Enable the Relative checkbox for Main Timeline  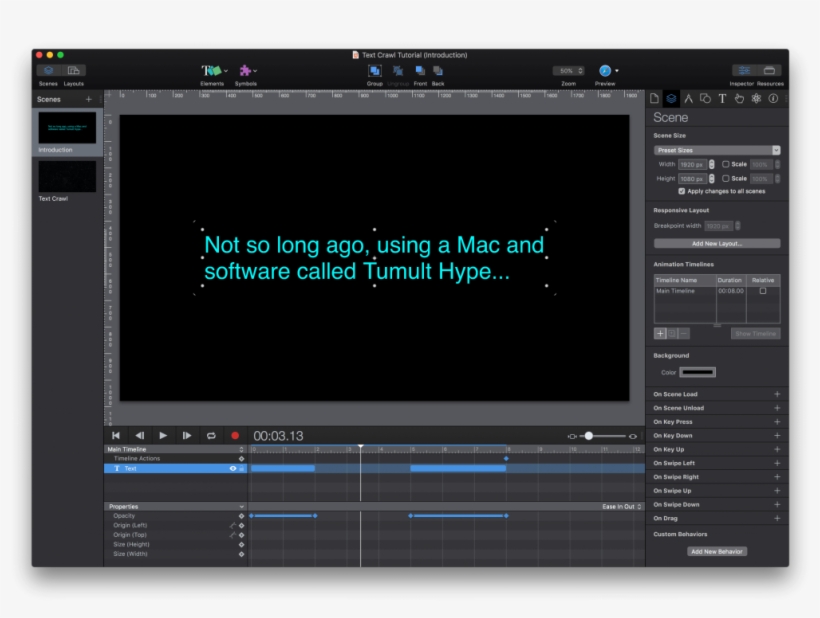click(763, 291)
